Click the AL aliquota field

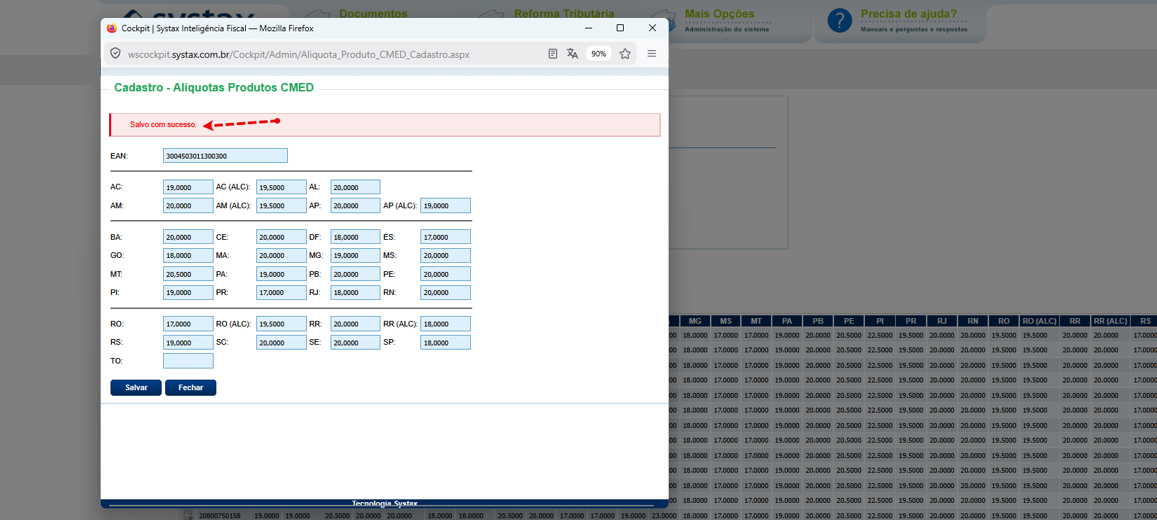pos(356,187)
